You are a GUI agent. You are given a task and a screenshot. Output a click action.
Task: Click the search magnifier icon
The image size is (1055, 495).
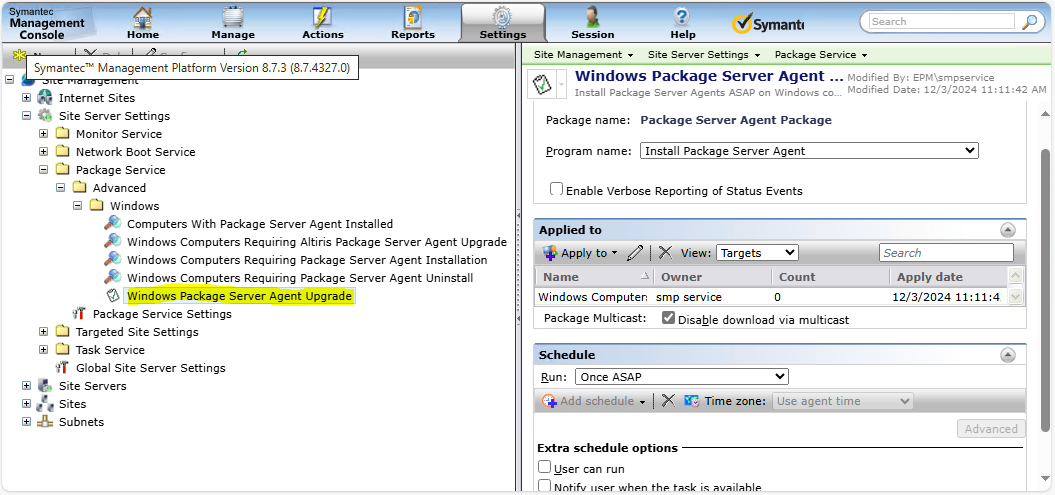[1029, 22]
